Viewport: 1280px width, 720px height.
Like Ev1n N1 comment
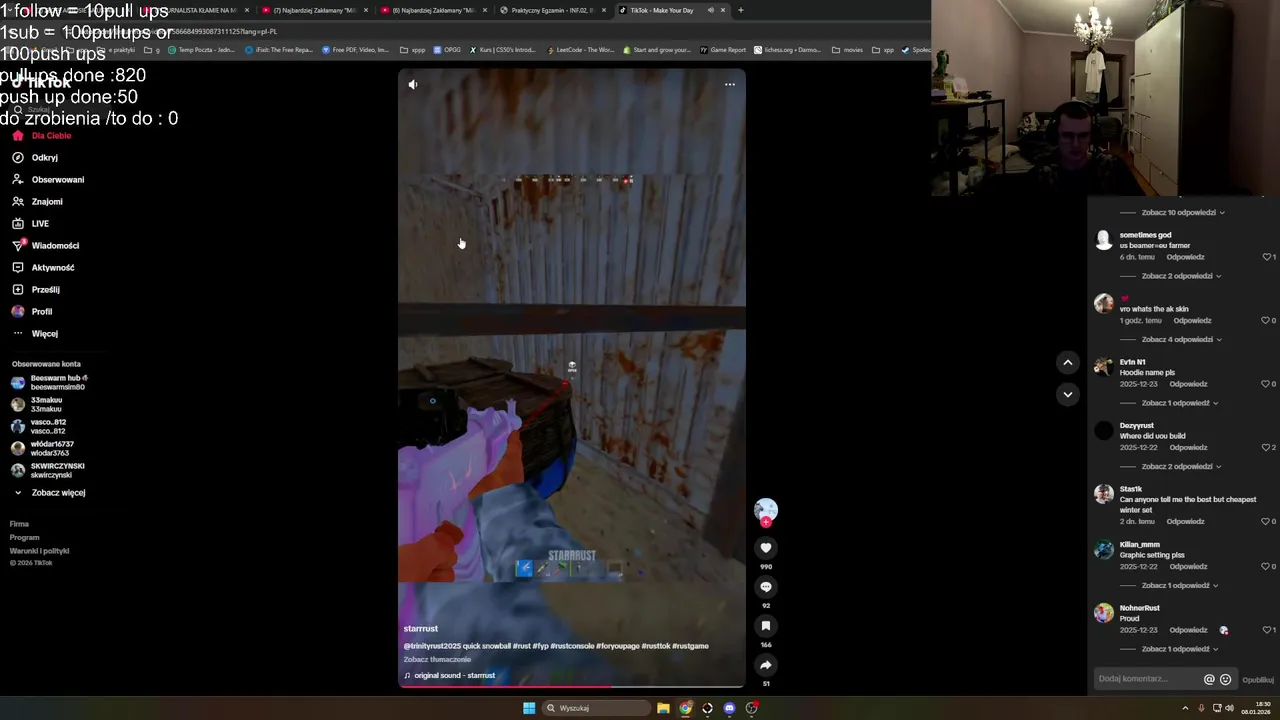point(1267,384)
